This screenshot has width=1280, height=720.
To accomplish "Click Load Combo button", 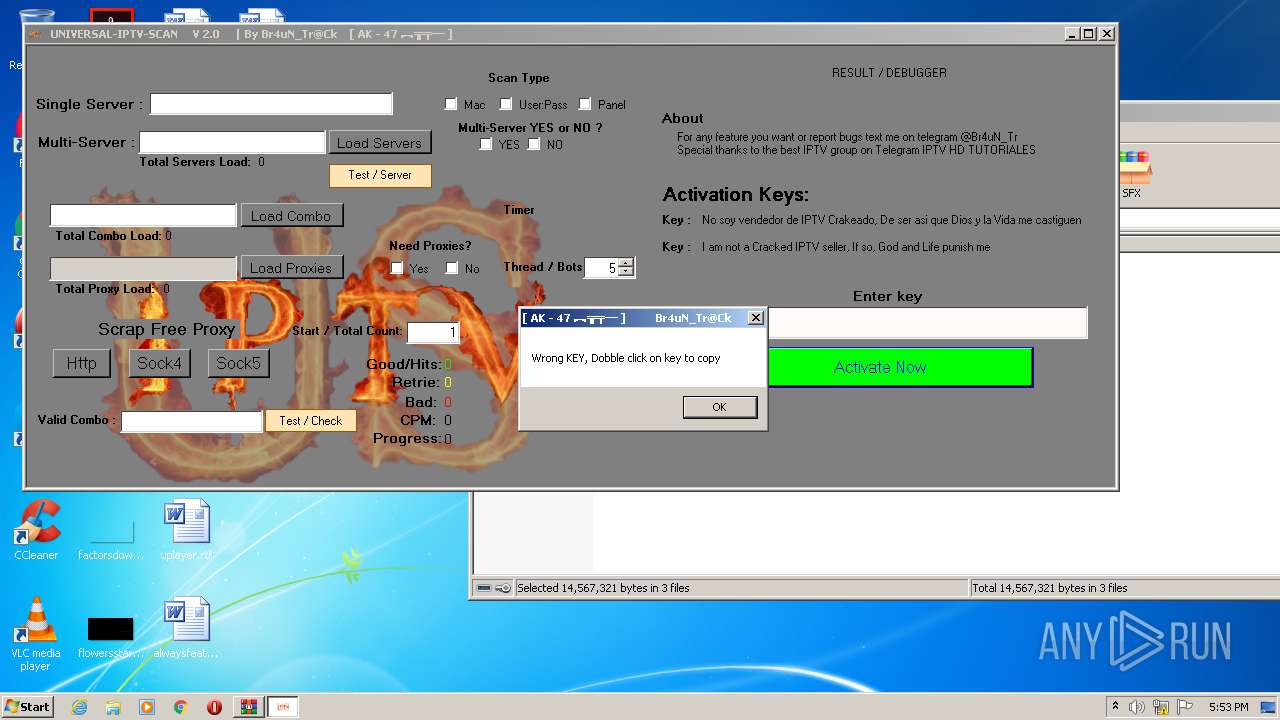I will [291, 216].
